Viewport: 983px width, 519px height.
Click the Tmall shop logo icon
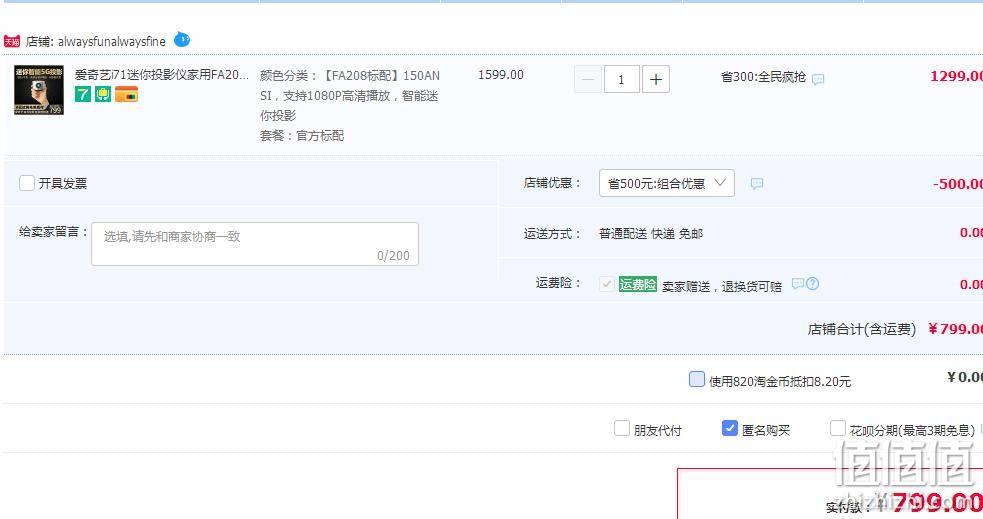coord(11,41)
